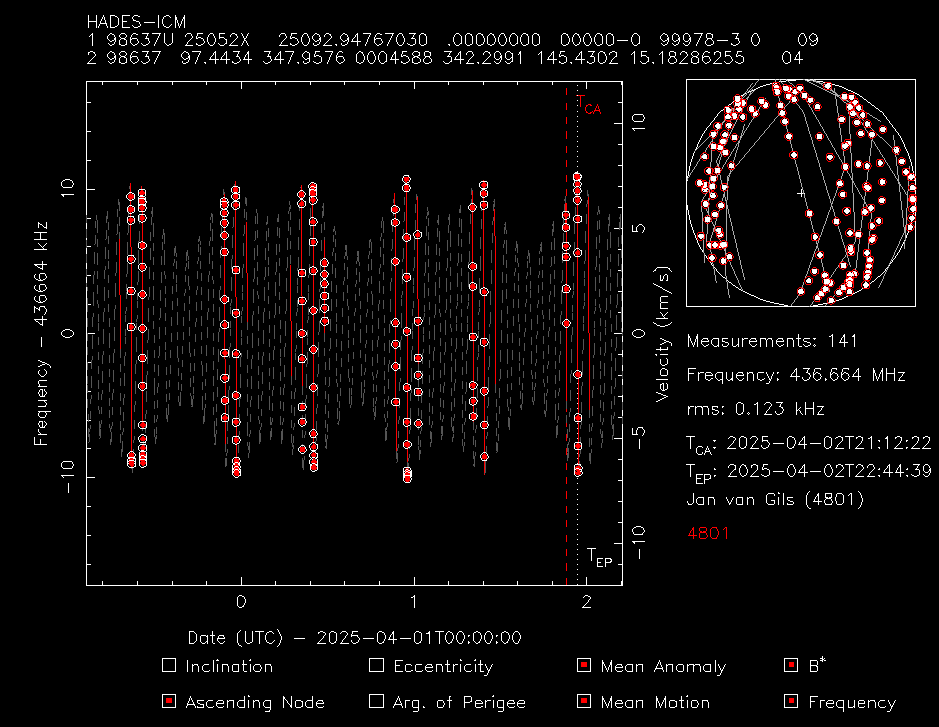Enable the Inclination fit checkbox
The width and height of the screenshot is (939, 727).
point(169,666)
